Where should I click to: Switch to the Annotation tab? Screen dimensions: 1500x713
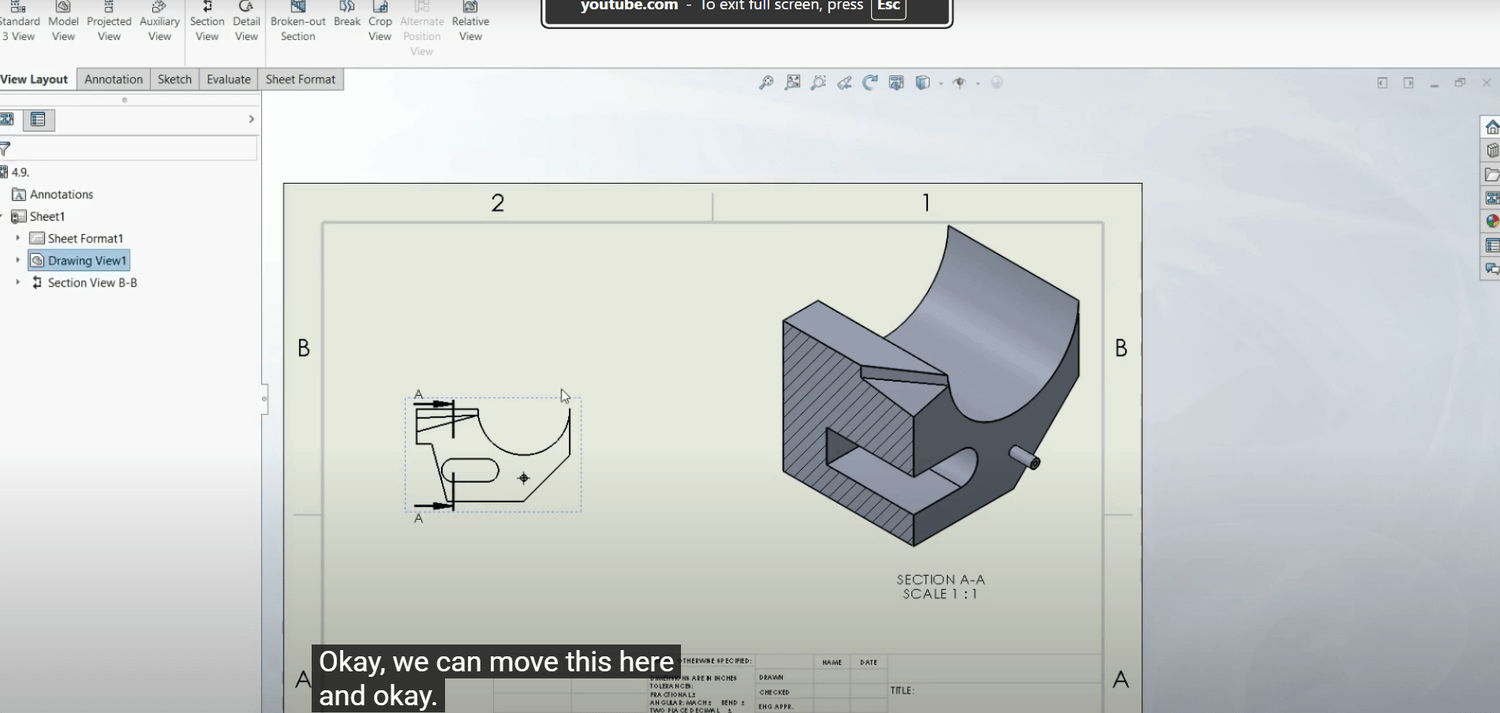coord(113,79)
